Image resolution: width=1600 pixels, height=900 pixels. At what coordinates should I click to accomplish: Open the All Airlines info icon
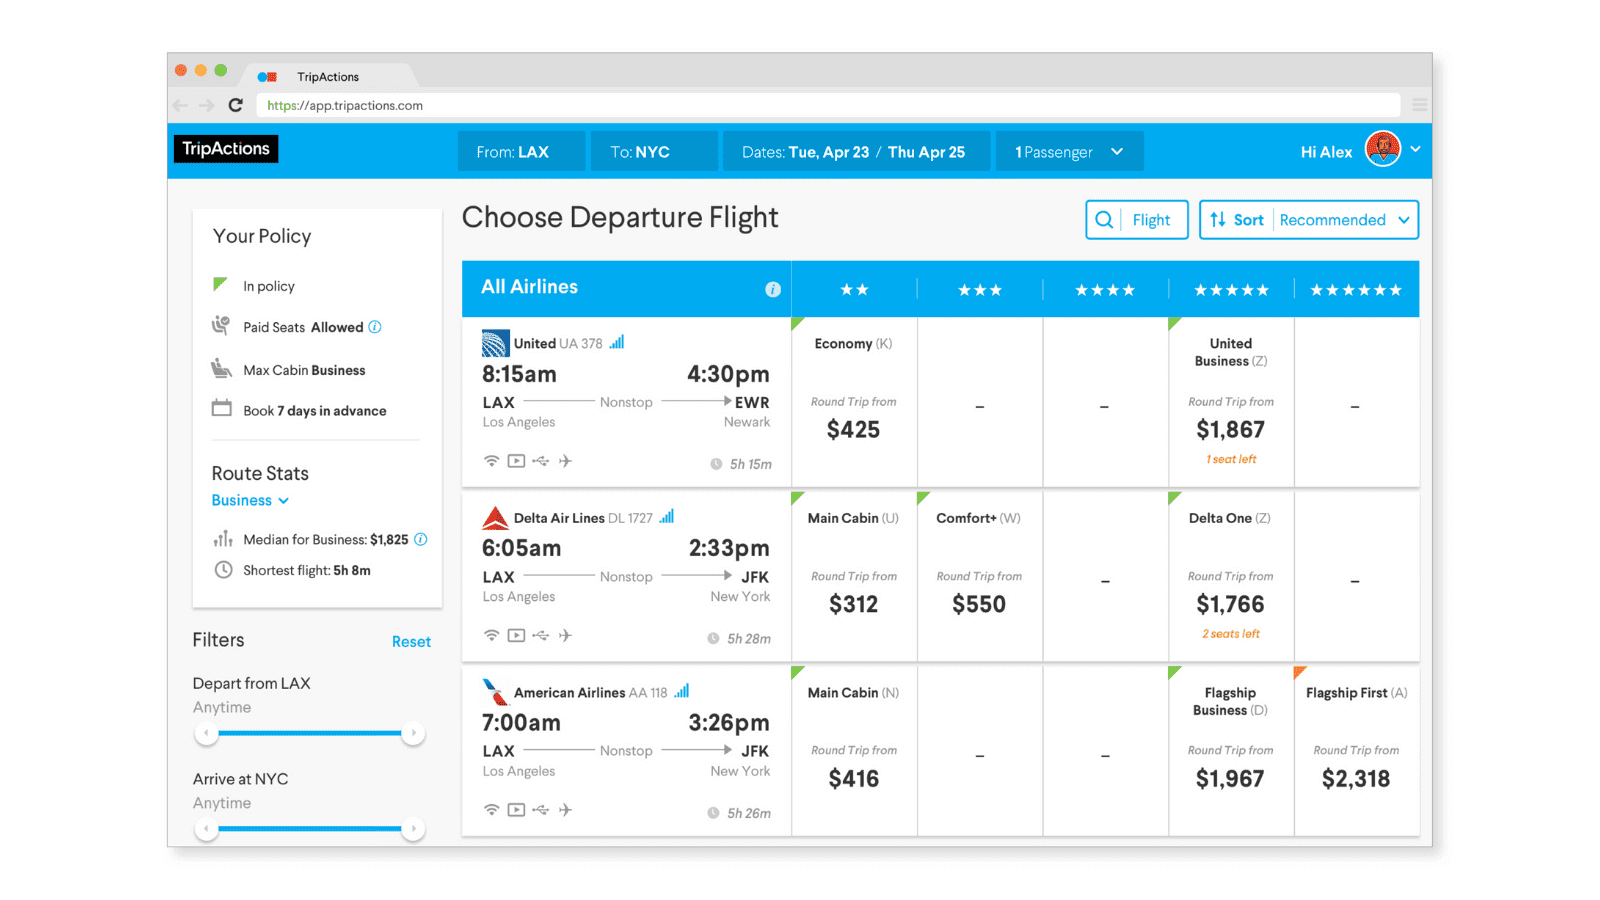(x=773, y=289)
